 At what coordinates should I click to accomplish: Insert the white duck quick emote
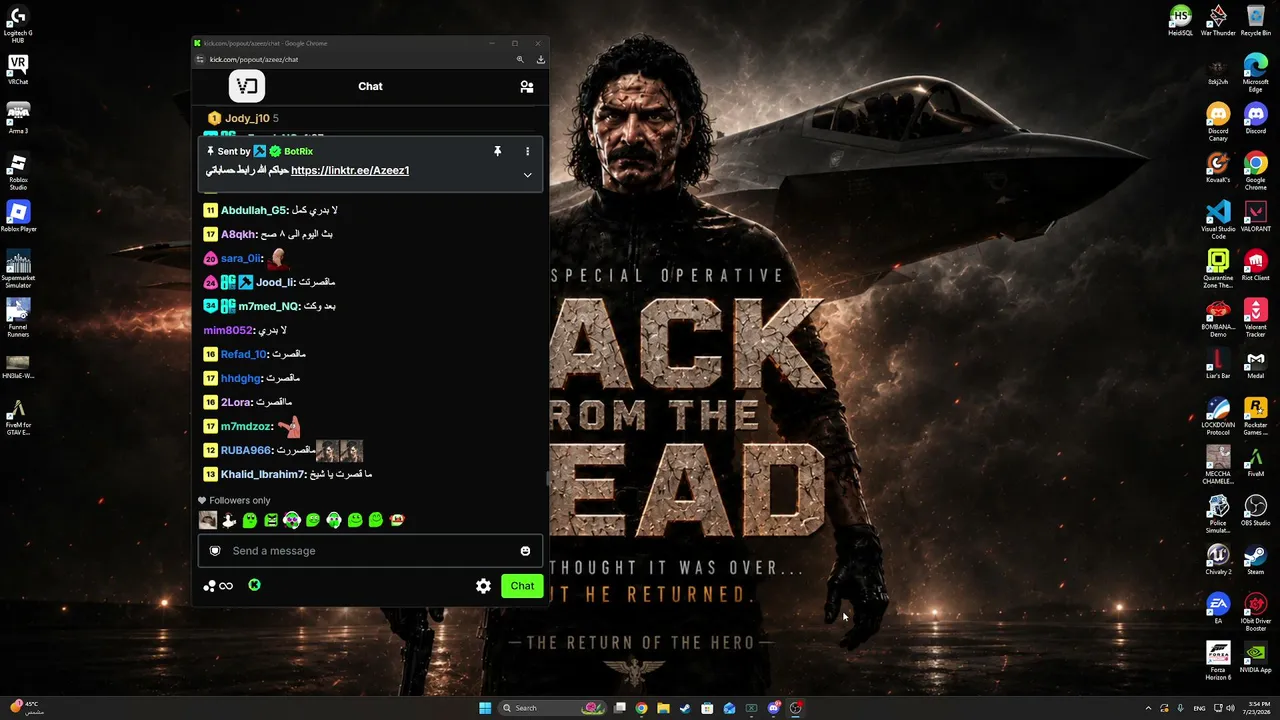coord(229,520)
